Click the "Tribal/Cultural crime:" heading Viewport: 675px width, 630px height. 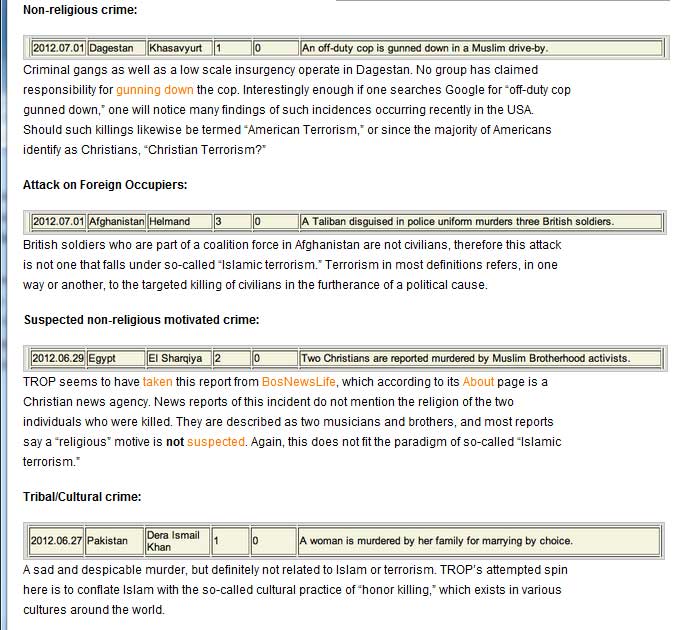point(82,496)
